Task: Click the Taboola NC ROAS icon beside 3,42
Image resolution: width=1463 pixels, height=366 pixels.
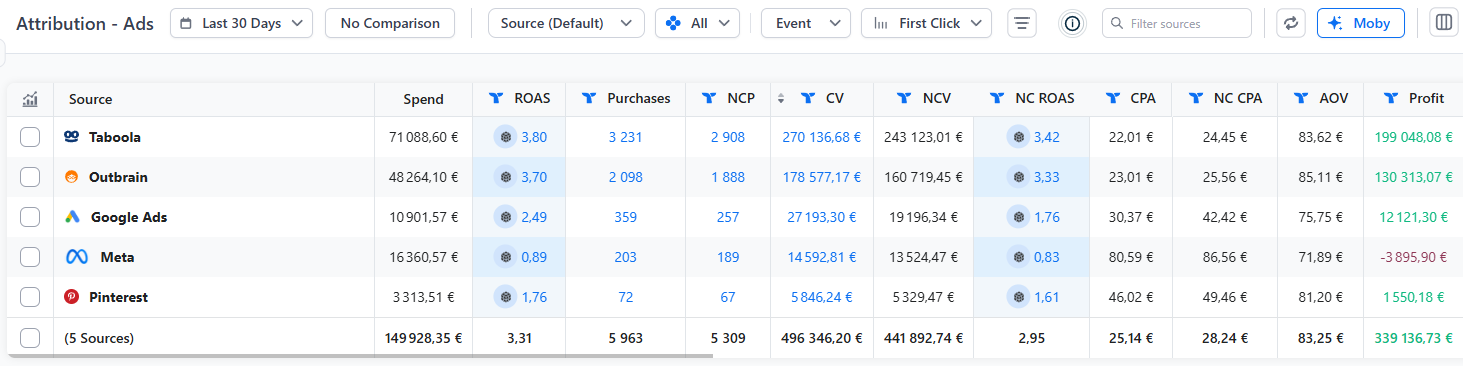Action: [1018, 137]
